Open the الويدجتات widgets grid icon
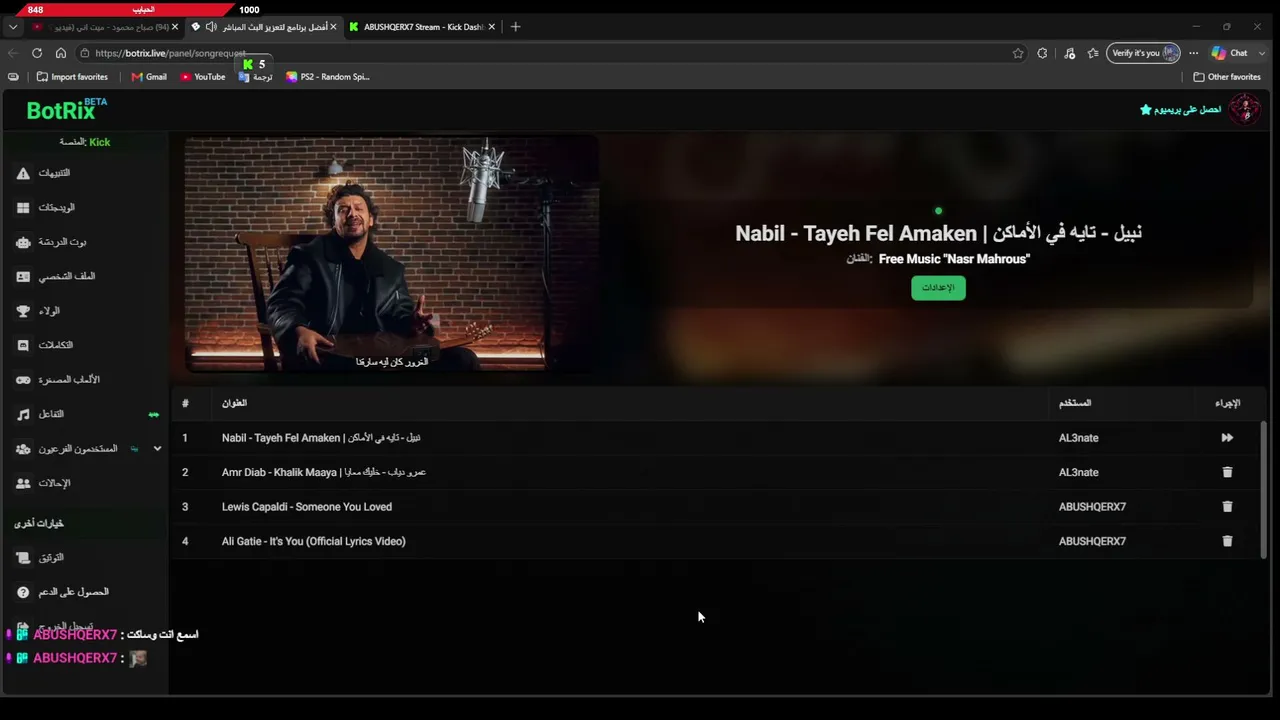 [x=23, y=208]
